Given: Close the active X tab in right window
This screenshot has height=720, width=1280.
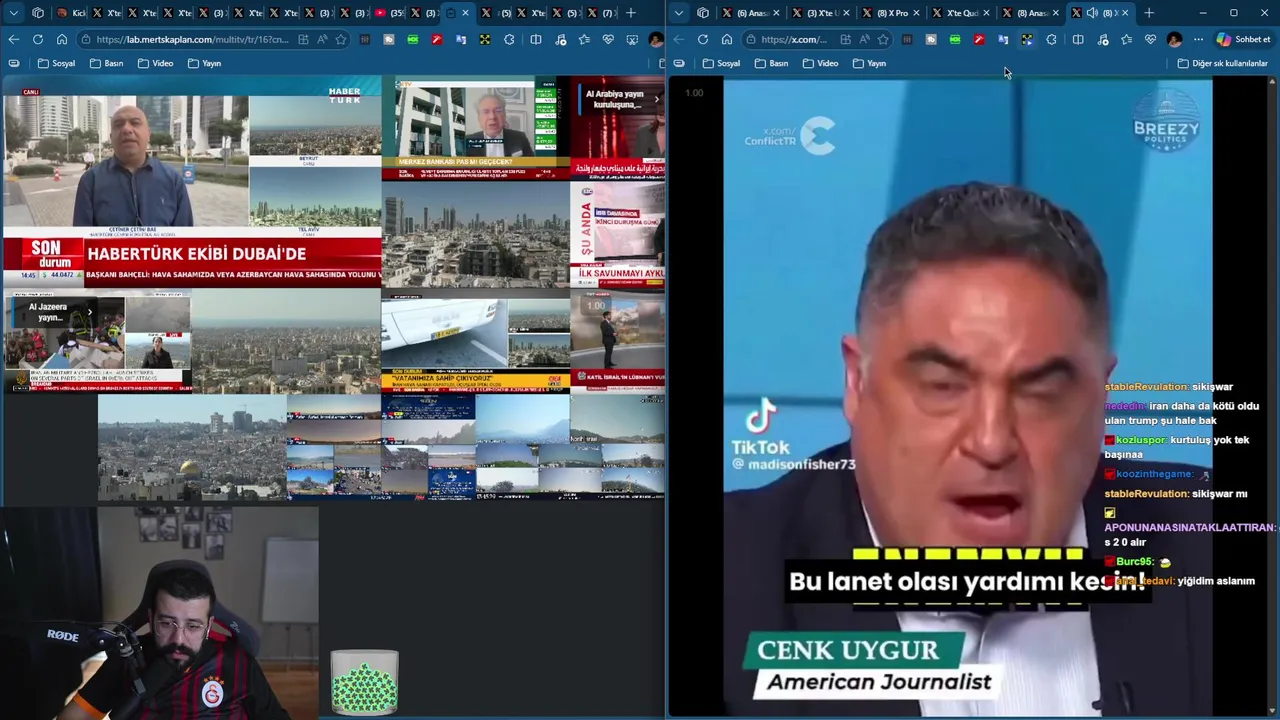Looking at the screenshot, I should [x=1125, y=13].
